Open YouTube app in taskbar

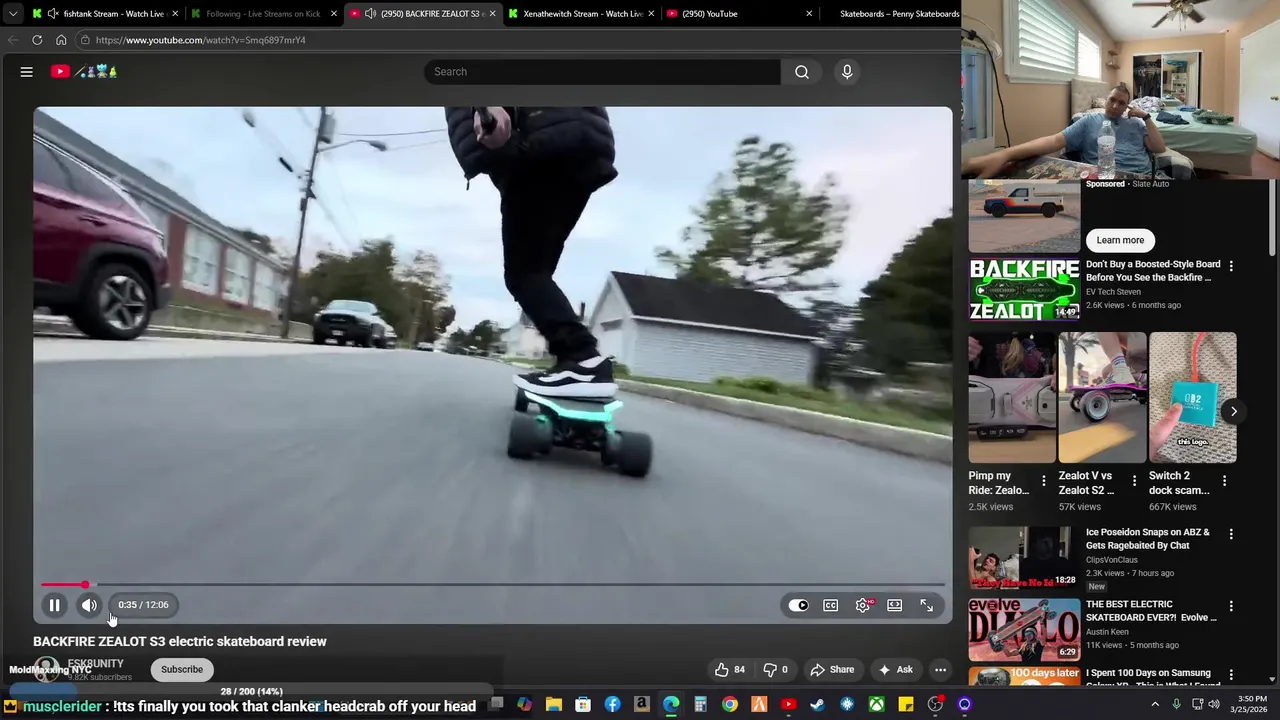coord(789,705)
